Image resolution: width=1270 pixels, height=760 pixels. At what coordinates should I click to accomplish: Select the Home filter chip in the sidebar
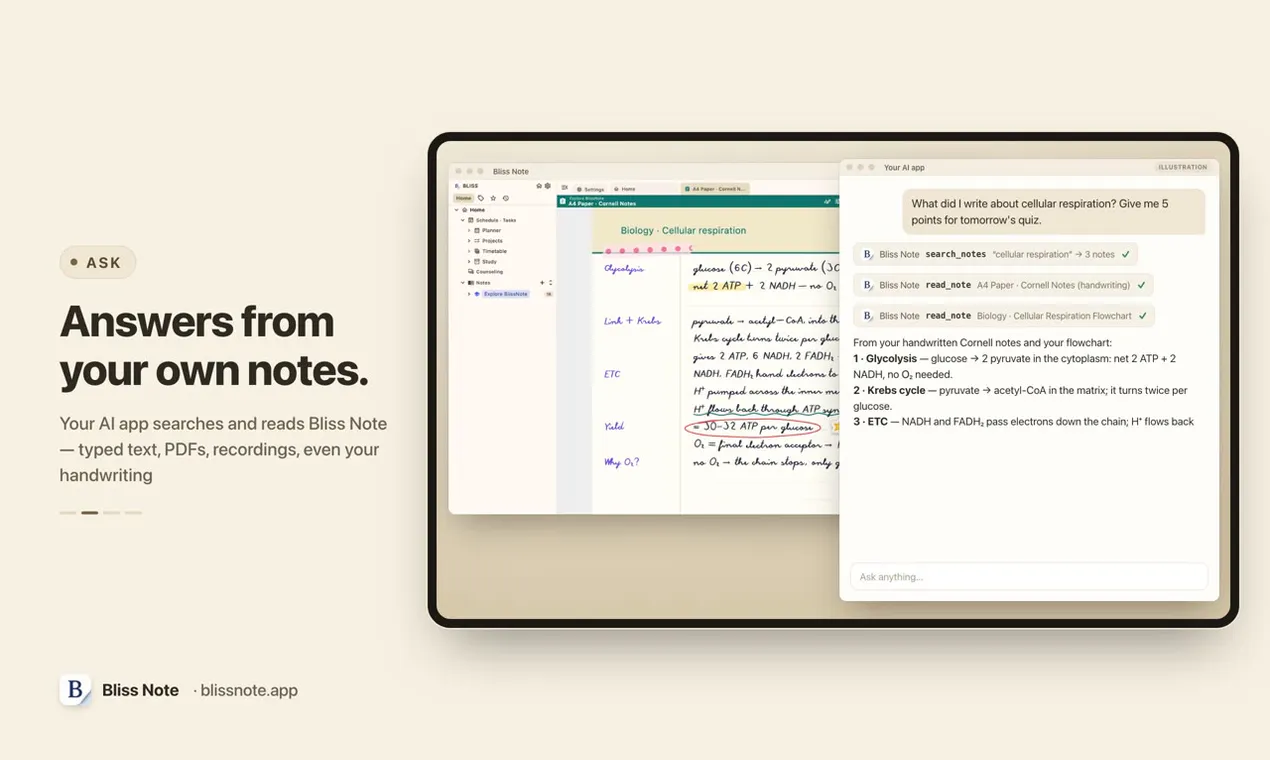pyautogui.click(x=464, y=198)
